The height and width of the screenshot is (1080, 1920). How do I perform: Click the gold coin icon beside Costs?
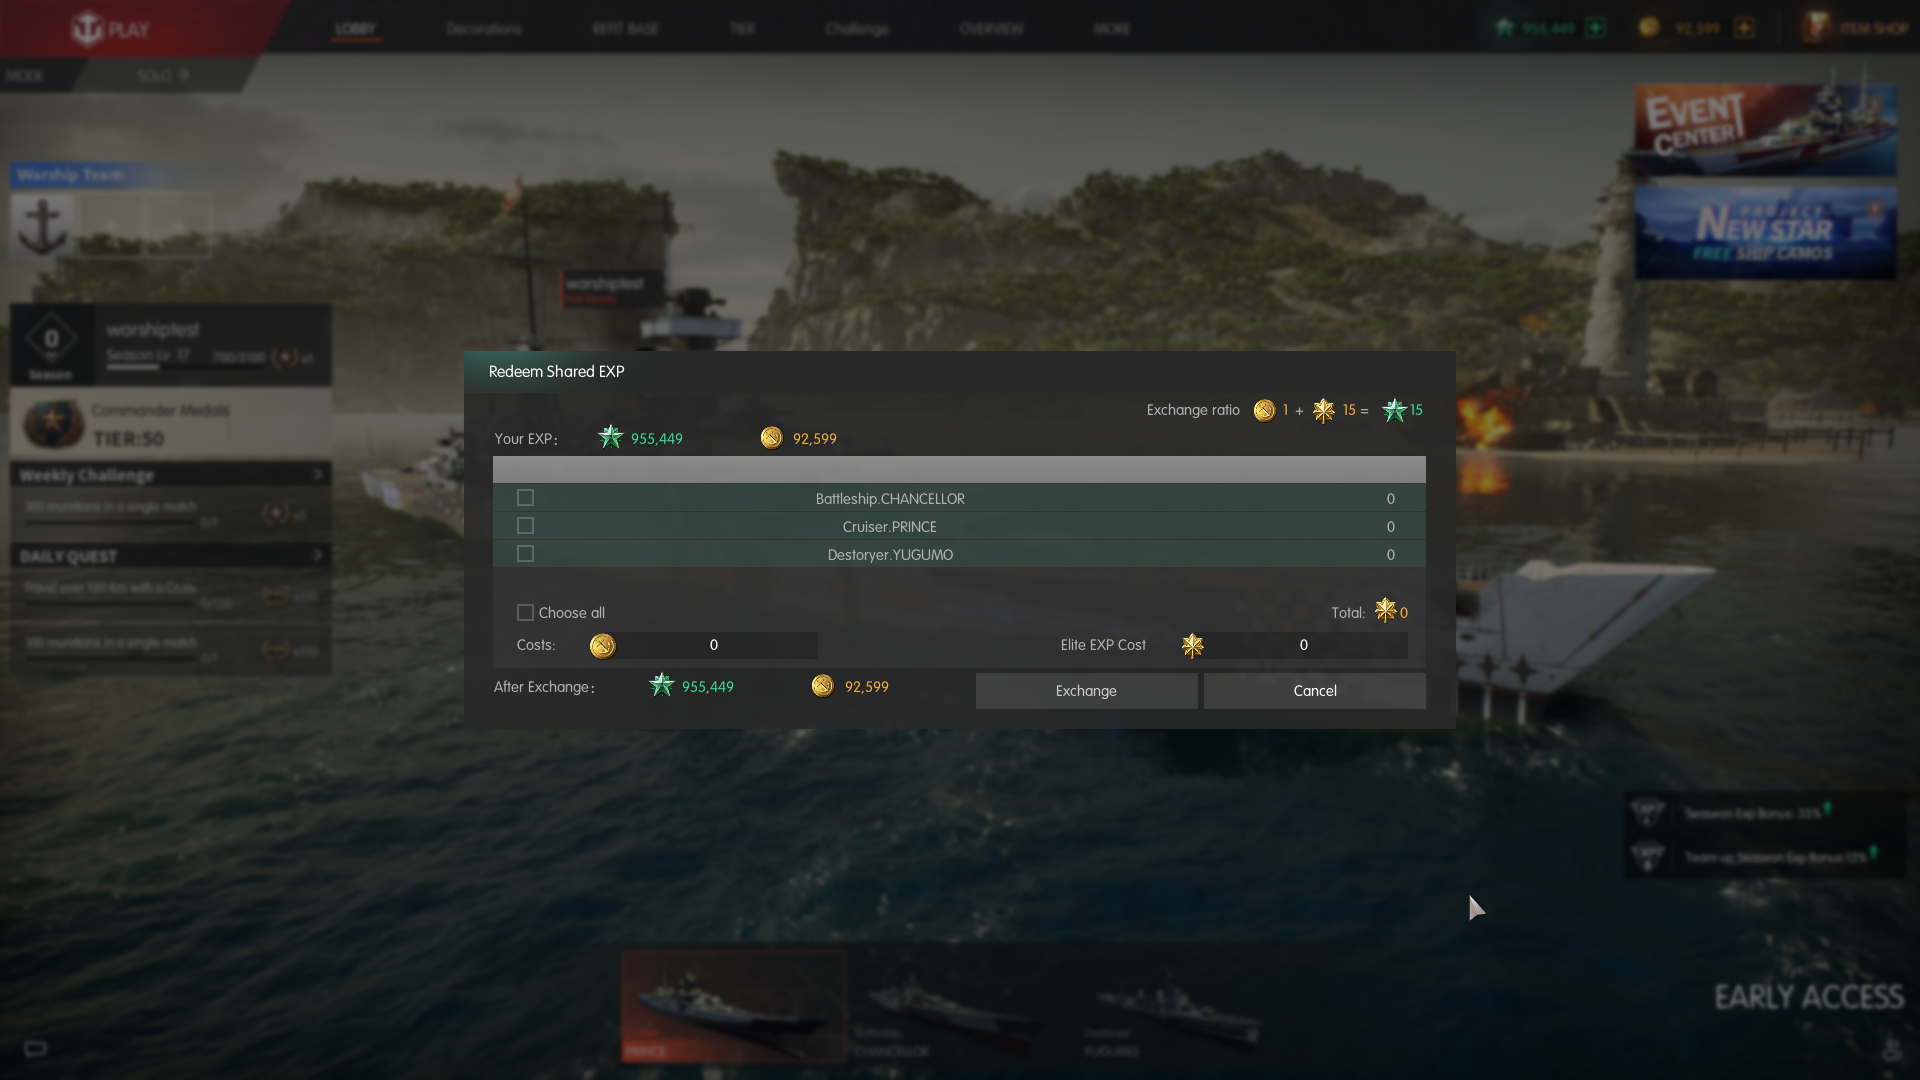(602, 646)
